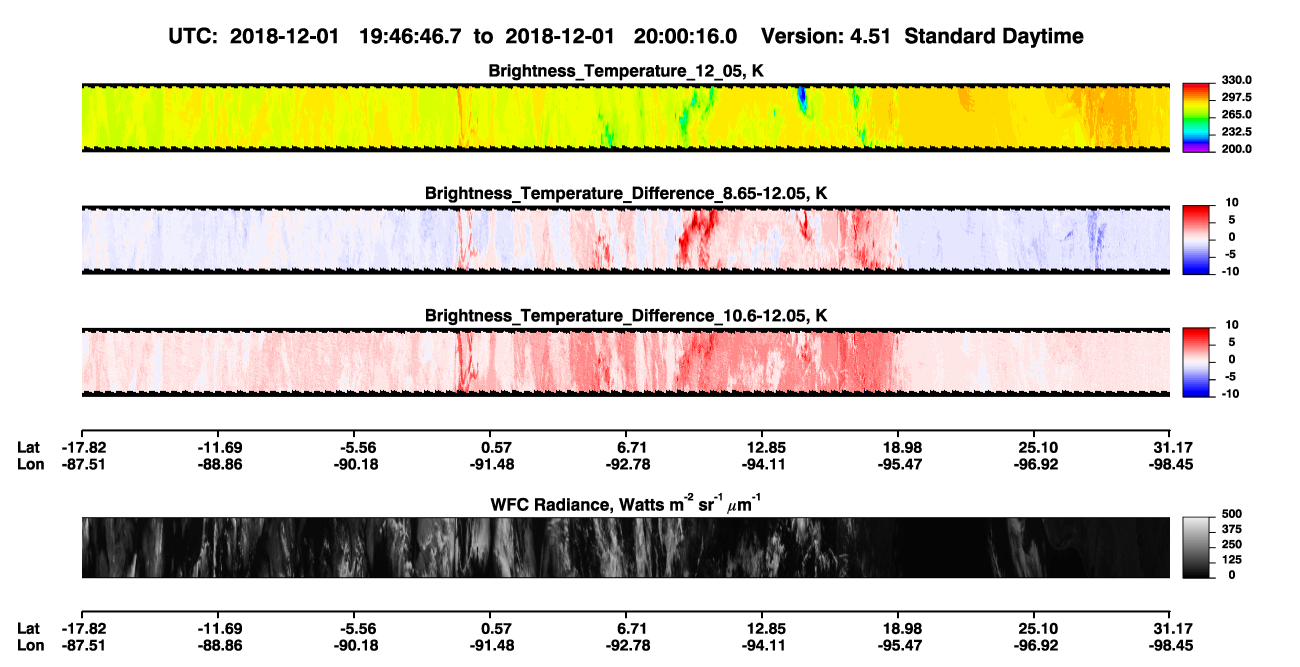Click the red-blue colorbar beside the 8.65-12.05 panel

(1195, 240)
